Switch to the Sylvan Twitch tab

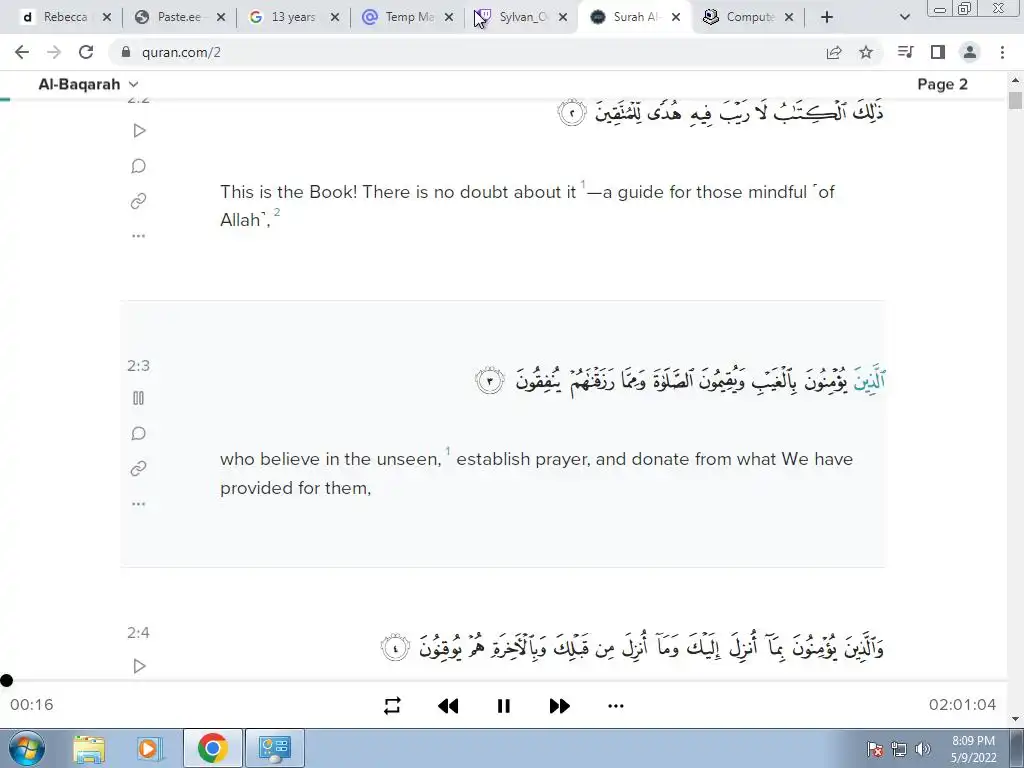[x=521, y=17]
